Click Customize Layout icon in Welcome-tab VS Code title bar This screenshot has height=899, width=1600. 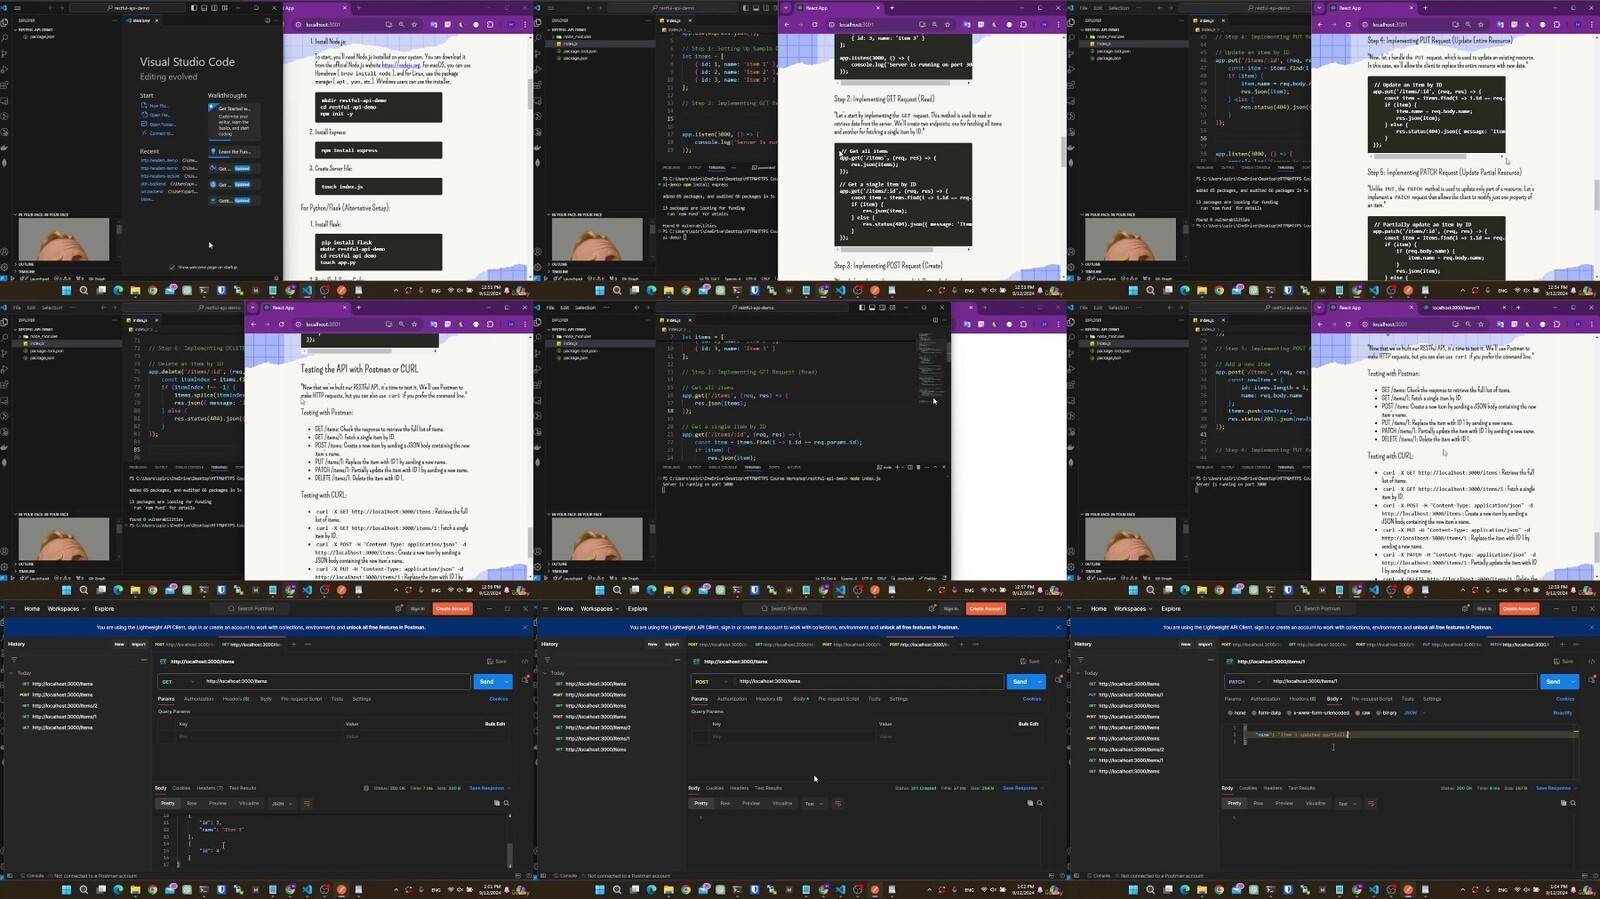[x=227, y=8]
